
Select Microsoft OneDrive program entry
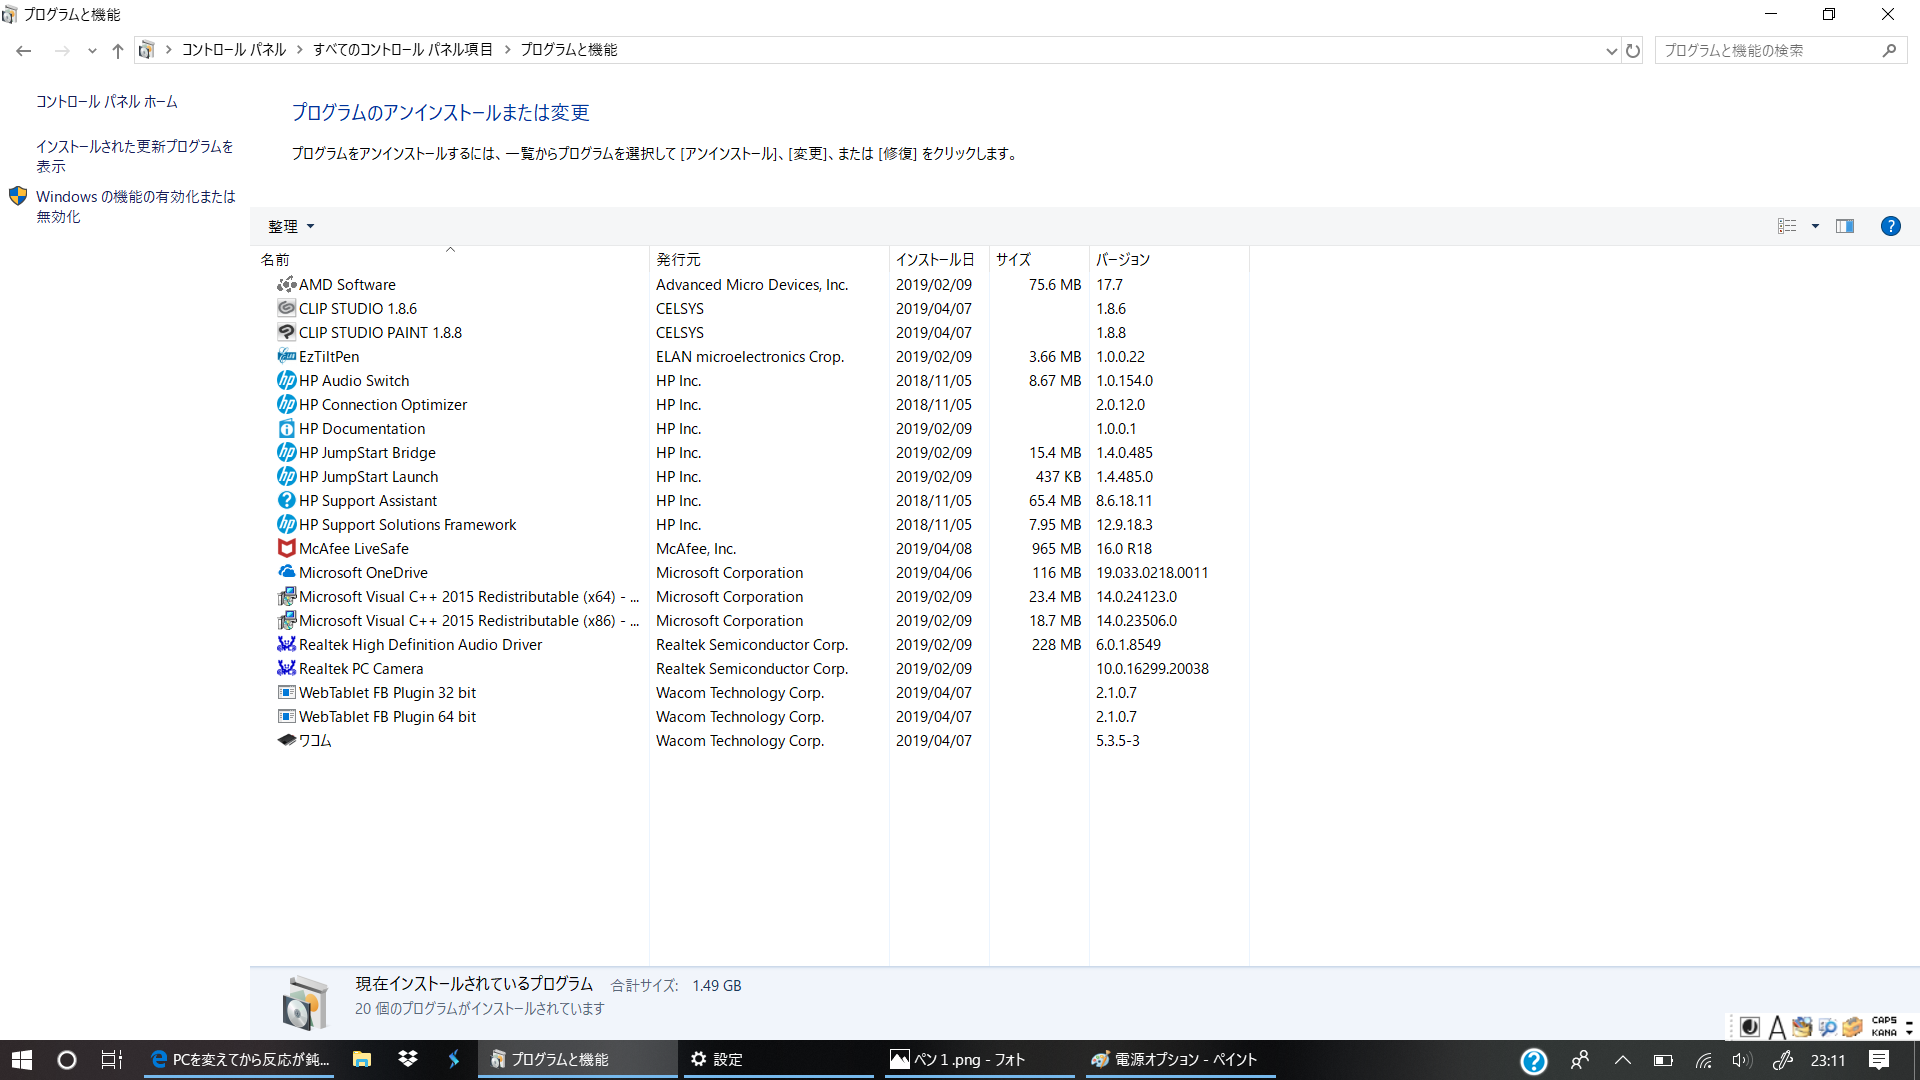pyautogui.click(x=363, y=573)
